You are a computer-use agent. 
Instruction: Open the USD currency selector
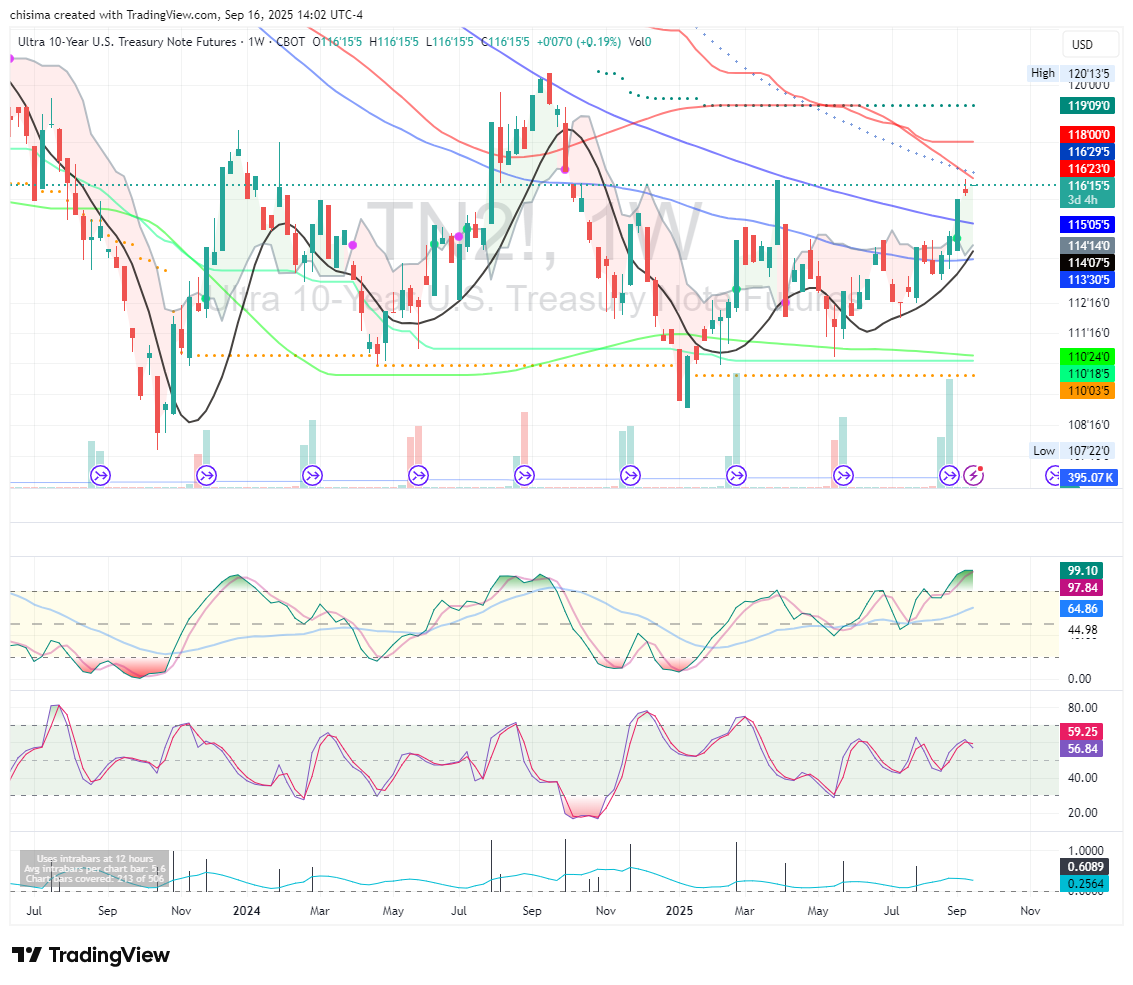tap(1083, 45)
